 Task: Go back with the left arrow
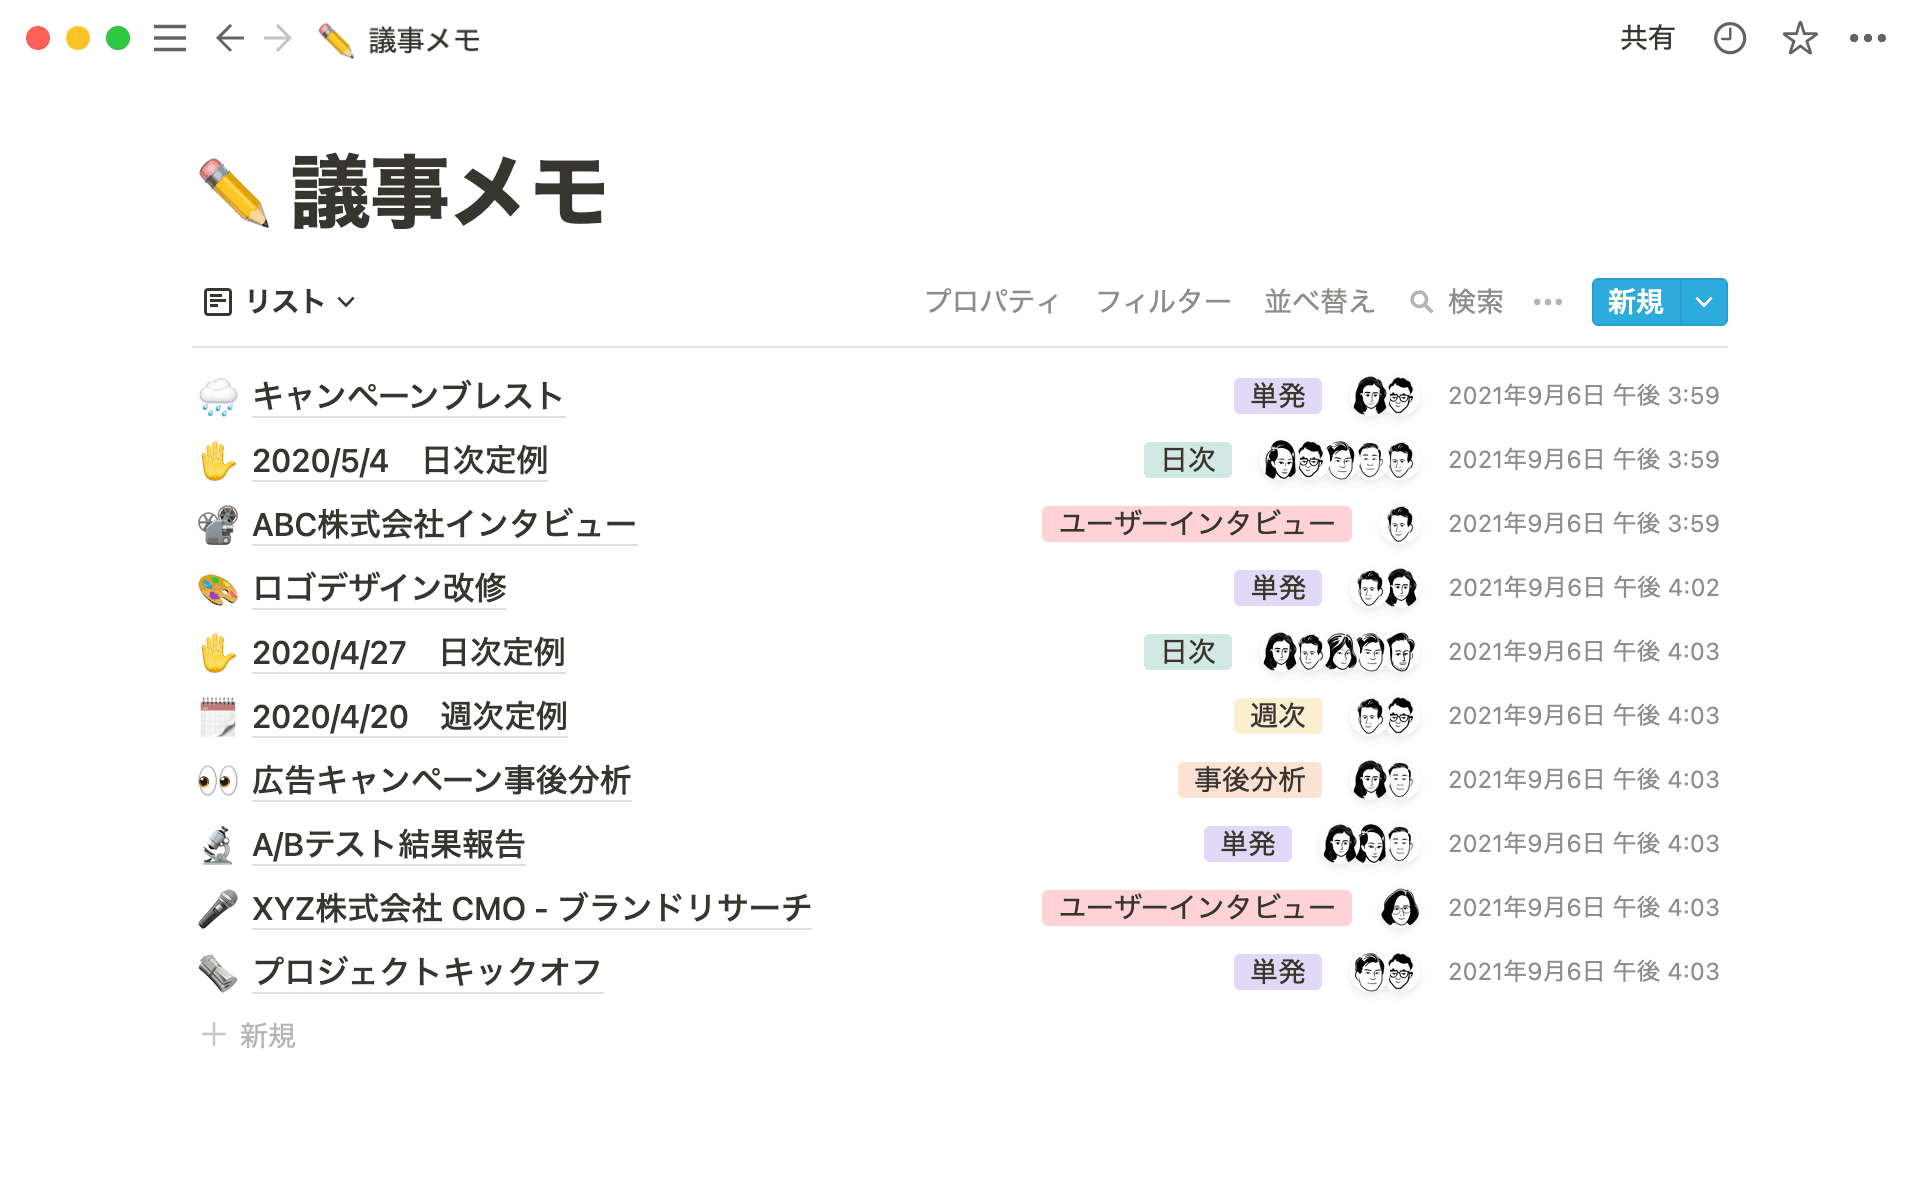[230, 39]
